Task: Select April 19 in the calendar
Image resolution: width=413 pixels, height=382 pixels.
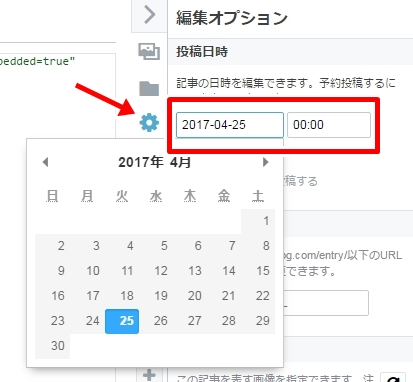Action: [156, 296]
